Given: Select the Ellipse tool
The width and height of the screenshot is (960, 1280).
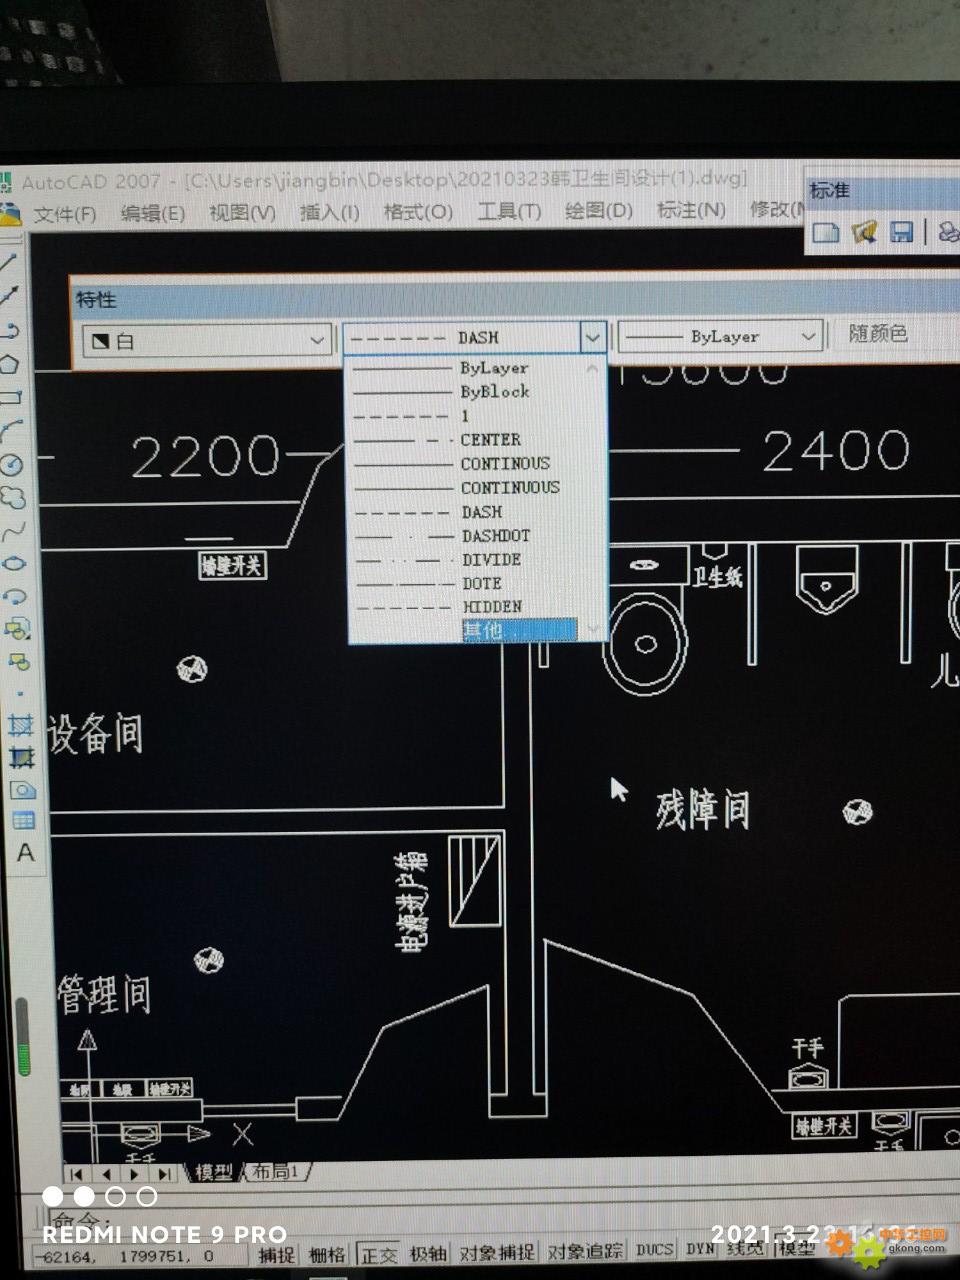Looking at the screenshot, I should 14,563.
